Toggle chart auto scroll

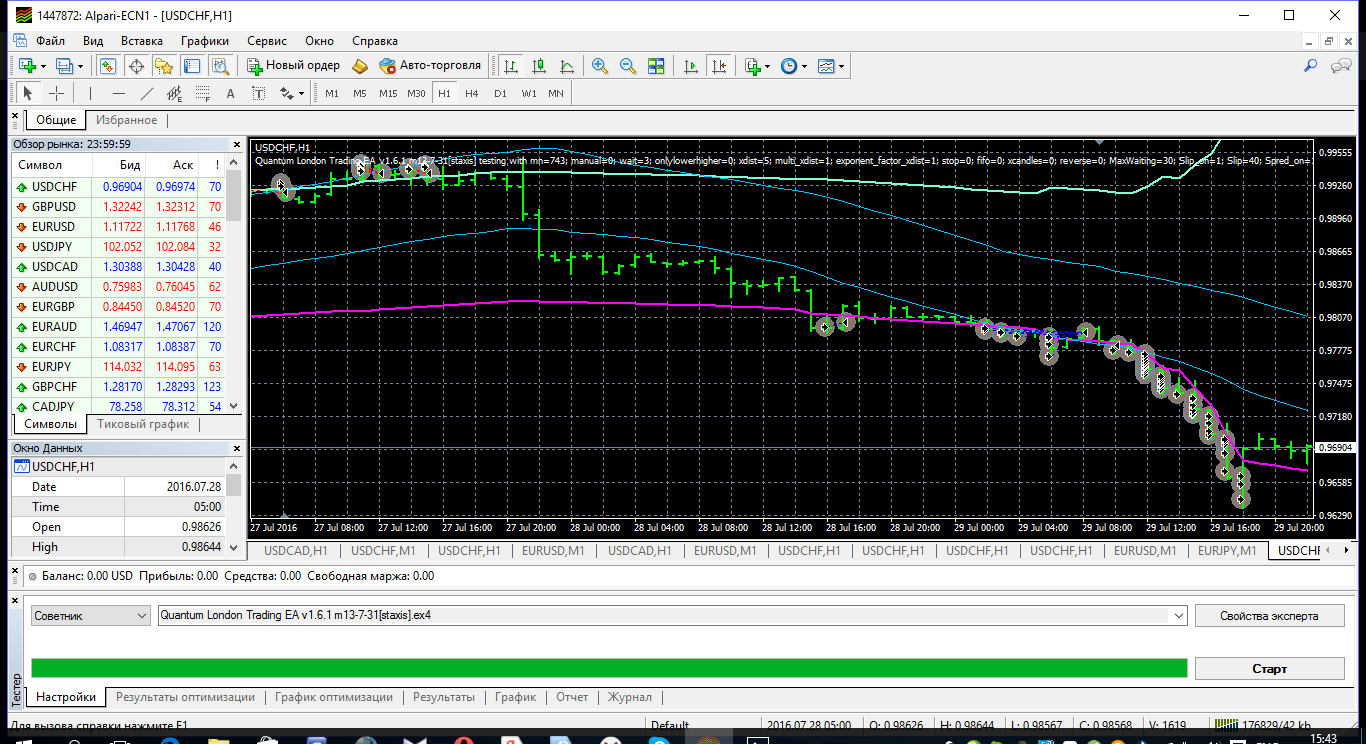click(x=691, y=66)
